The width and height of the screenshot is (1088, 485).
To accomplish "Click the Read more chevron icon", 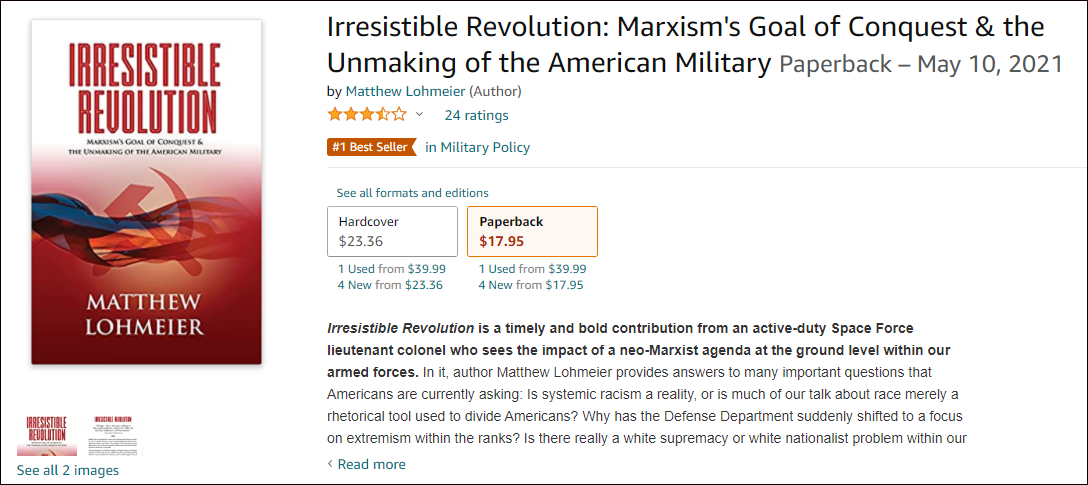I will 331,464.
